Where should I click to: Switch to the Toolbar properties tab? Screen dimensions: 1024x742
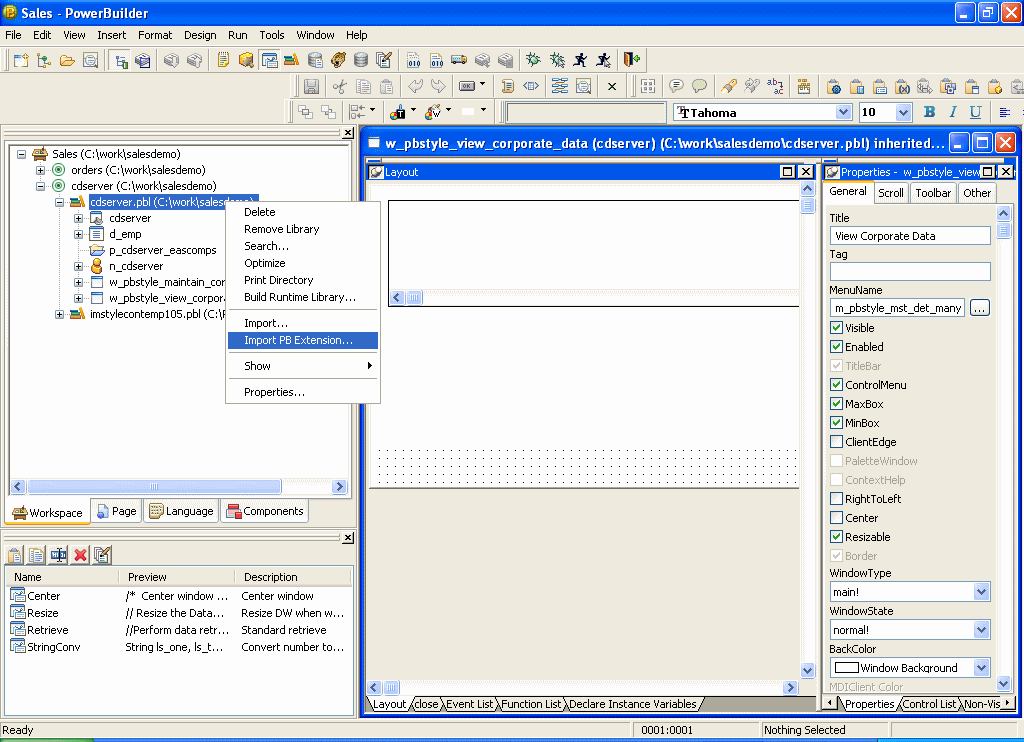pyautogui.click(x=933, y=193)
